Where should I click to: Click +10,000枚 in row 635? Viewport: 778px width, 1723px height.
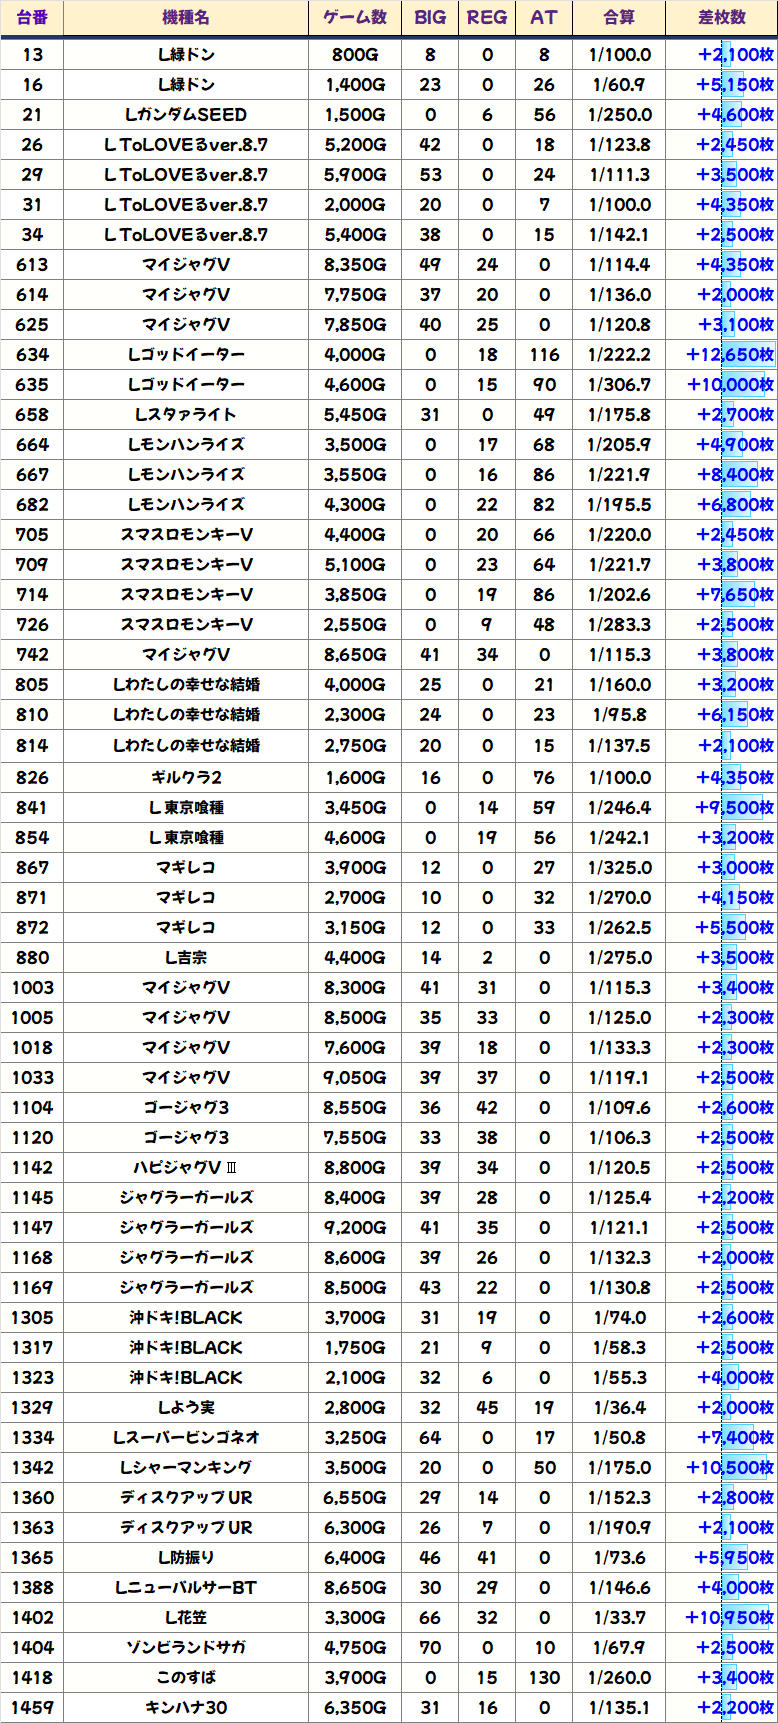coord(730,385)
